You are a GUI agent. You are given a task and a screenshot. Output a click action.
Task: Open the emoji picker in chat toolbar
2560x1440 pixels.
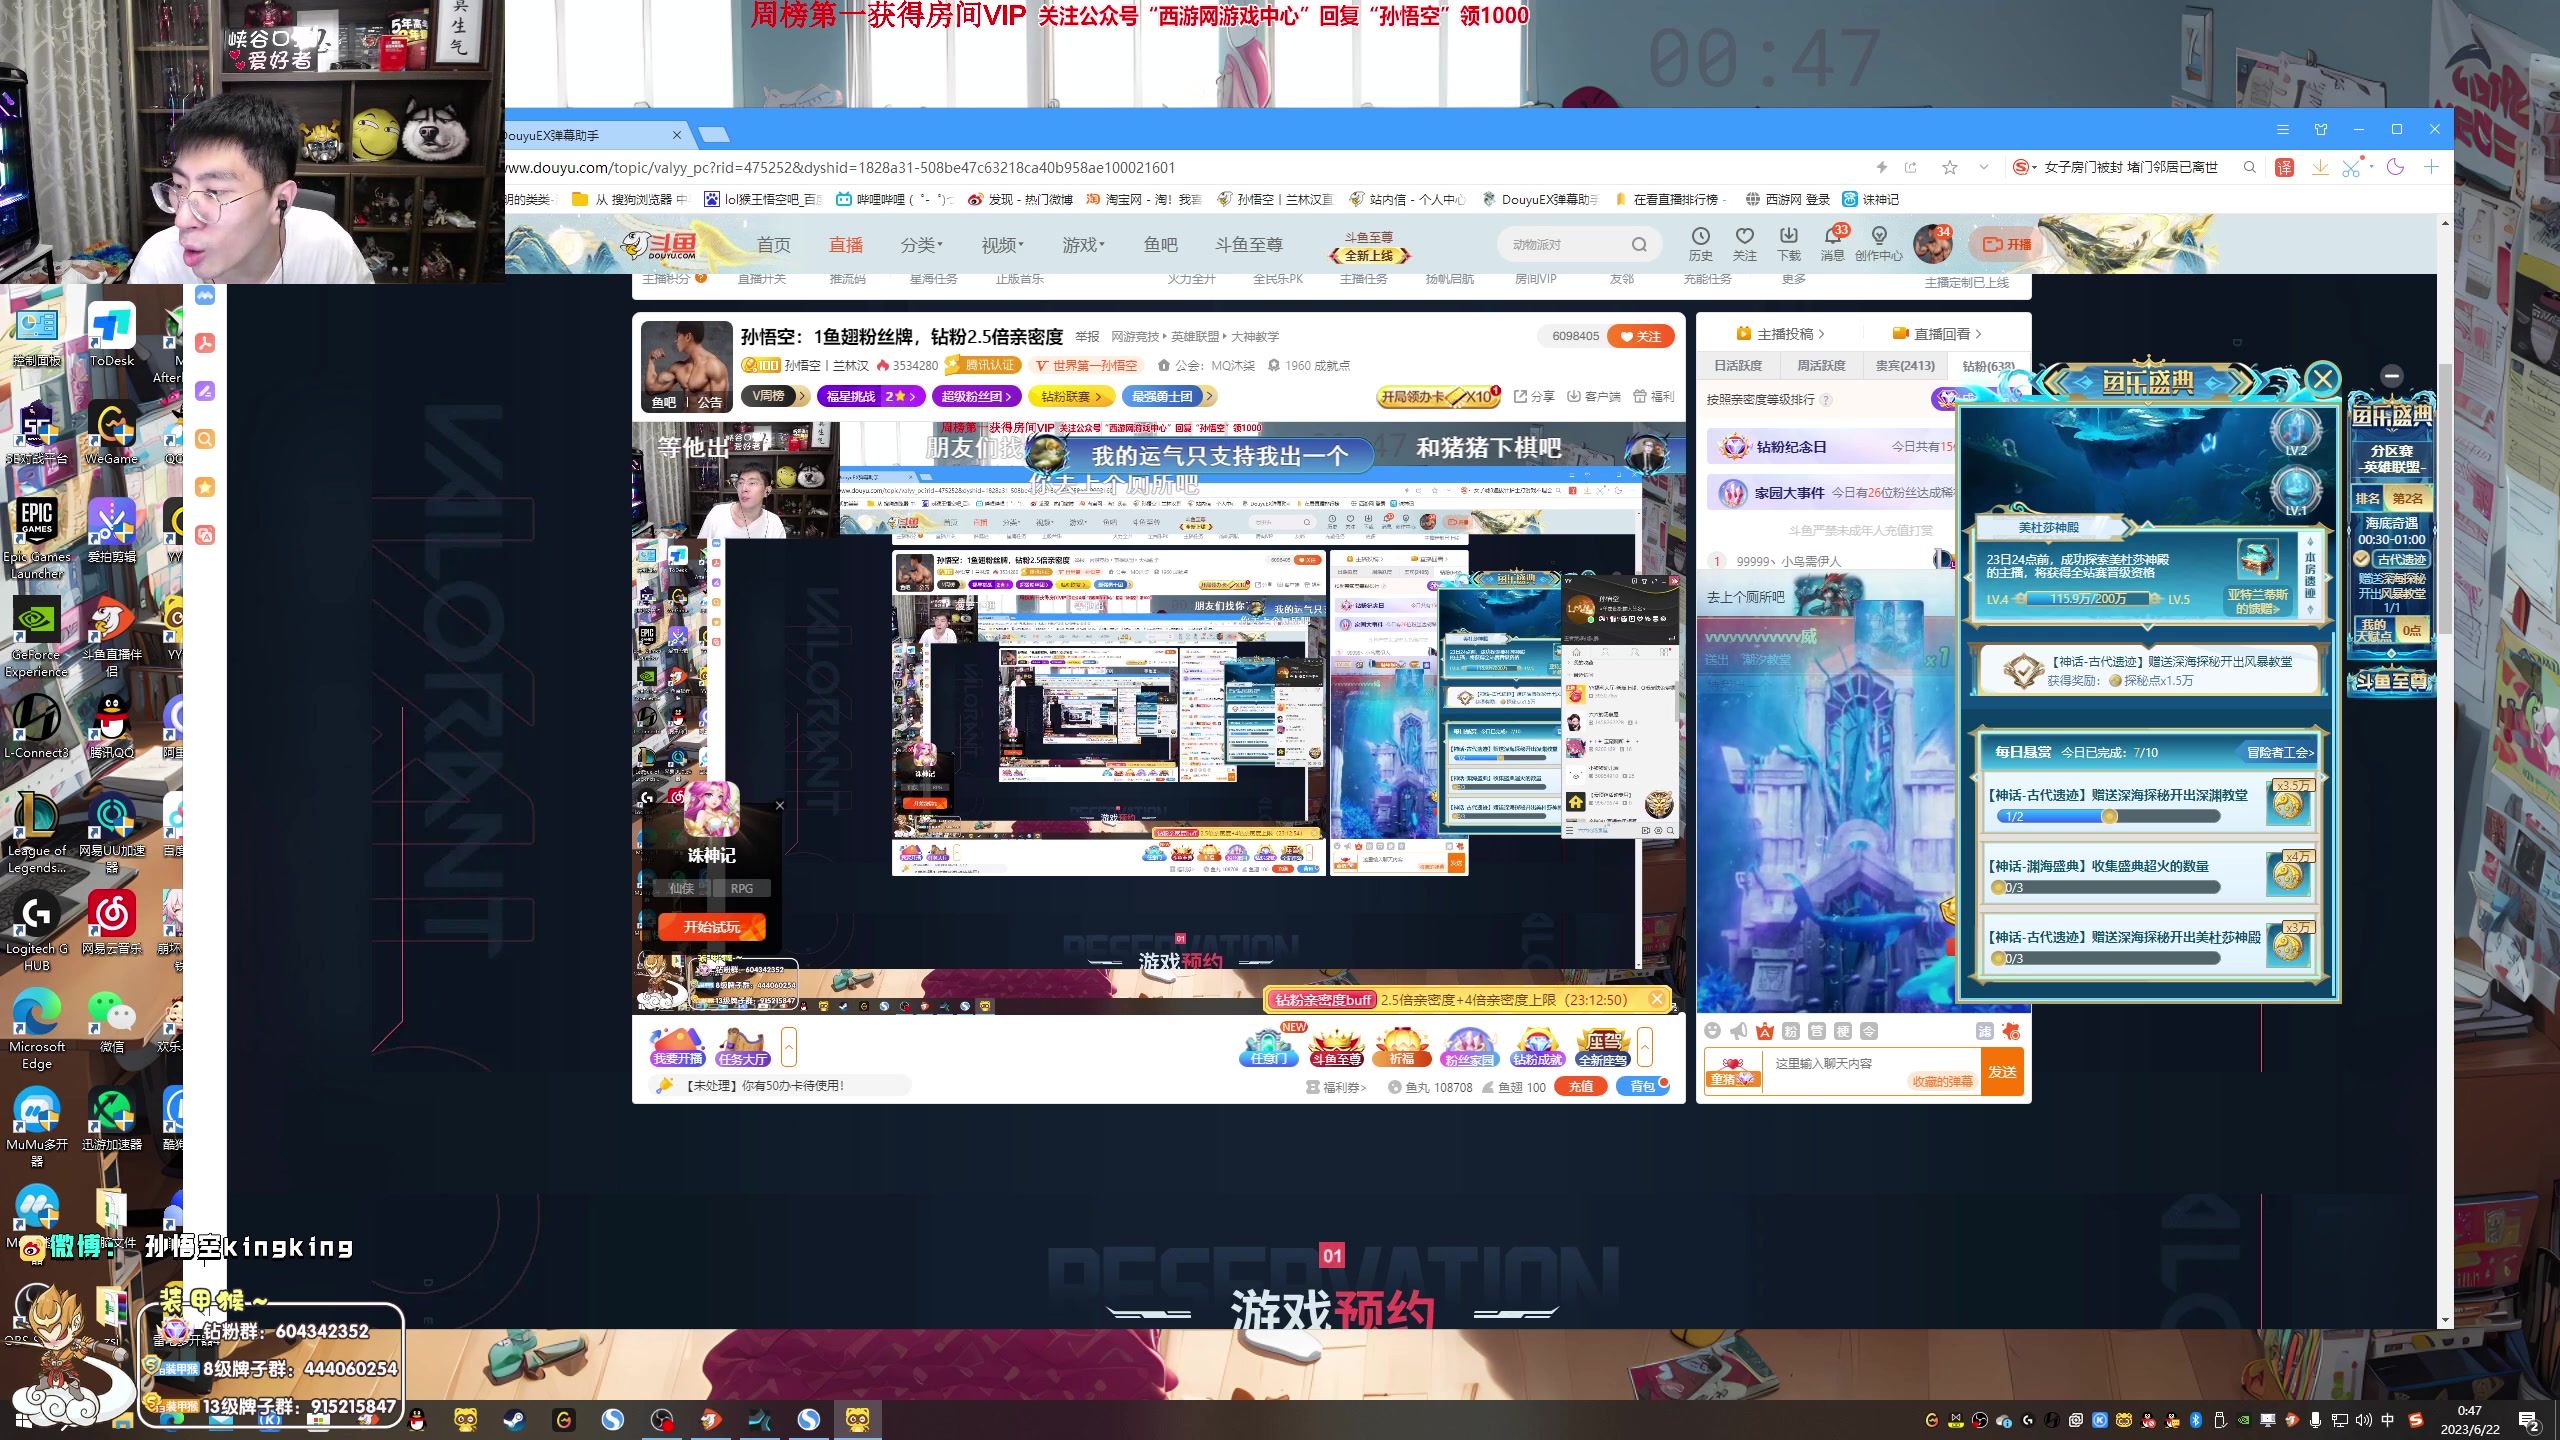1713,1031
